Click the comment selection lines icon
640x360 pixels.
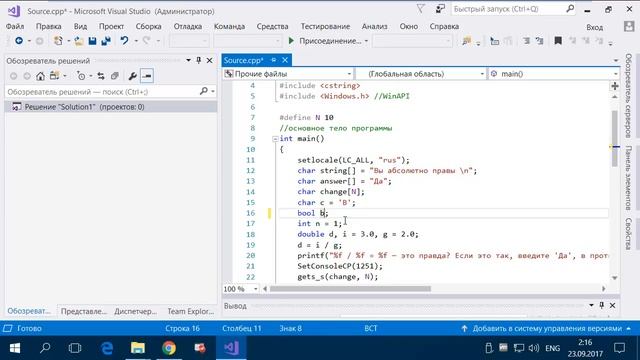(527, 41)
